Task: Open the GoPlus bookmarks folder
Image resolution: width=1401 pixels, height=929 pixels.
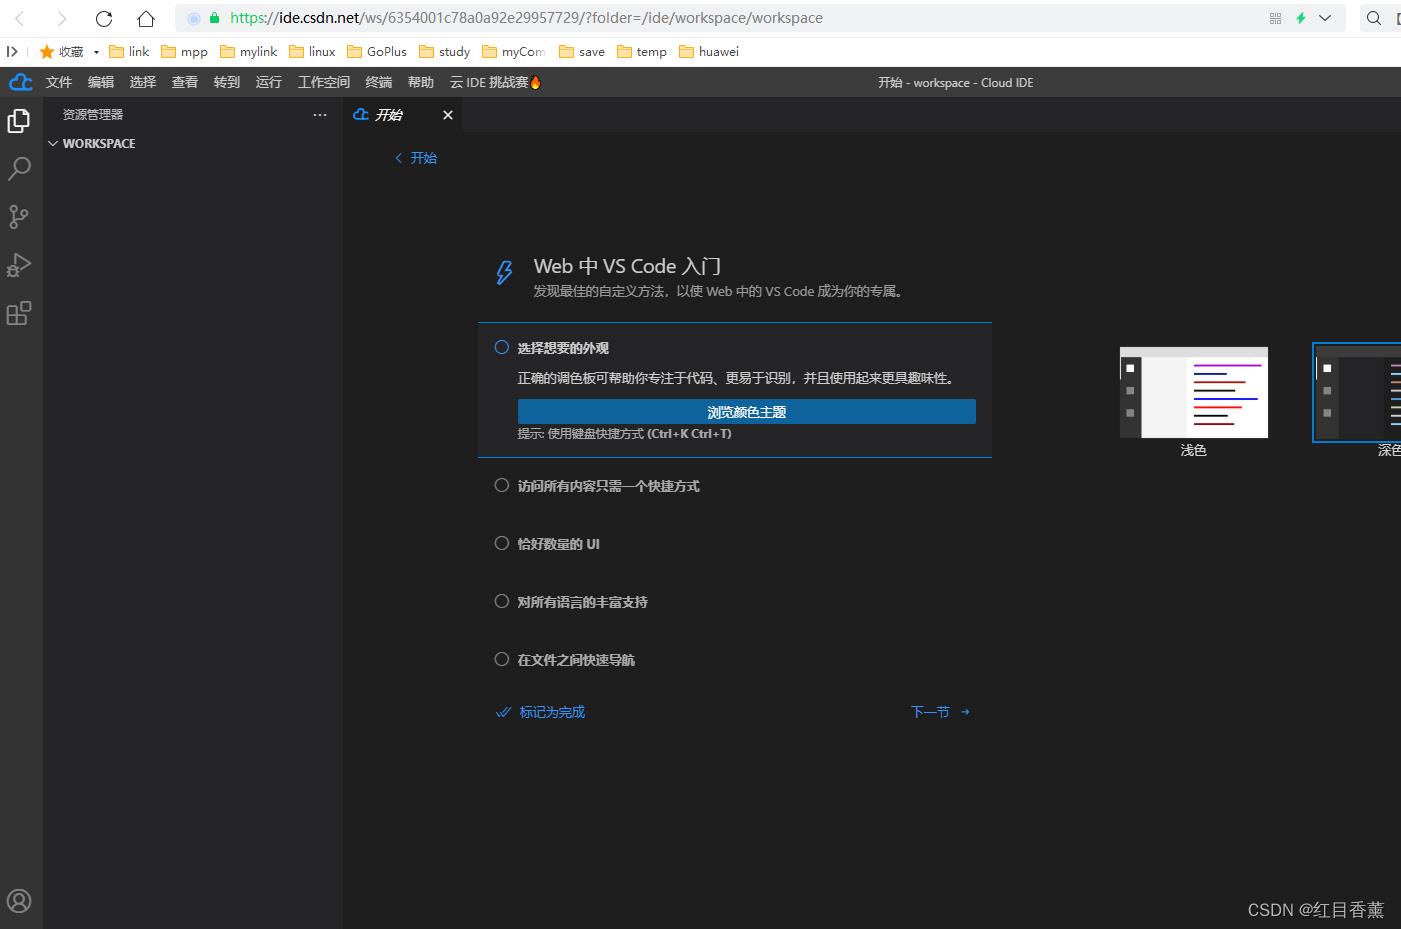Action: coord(377,51)
